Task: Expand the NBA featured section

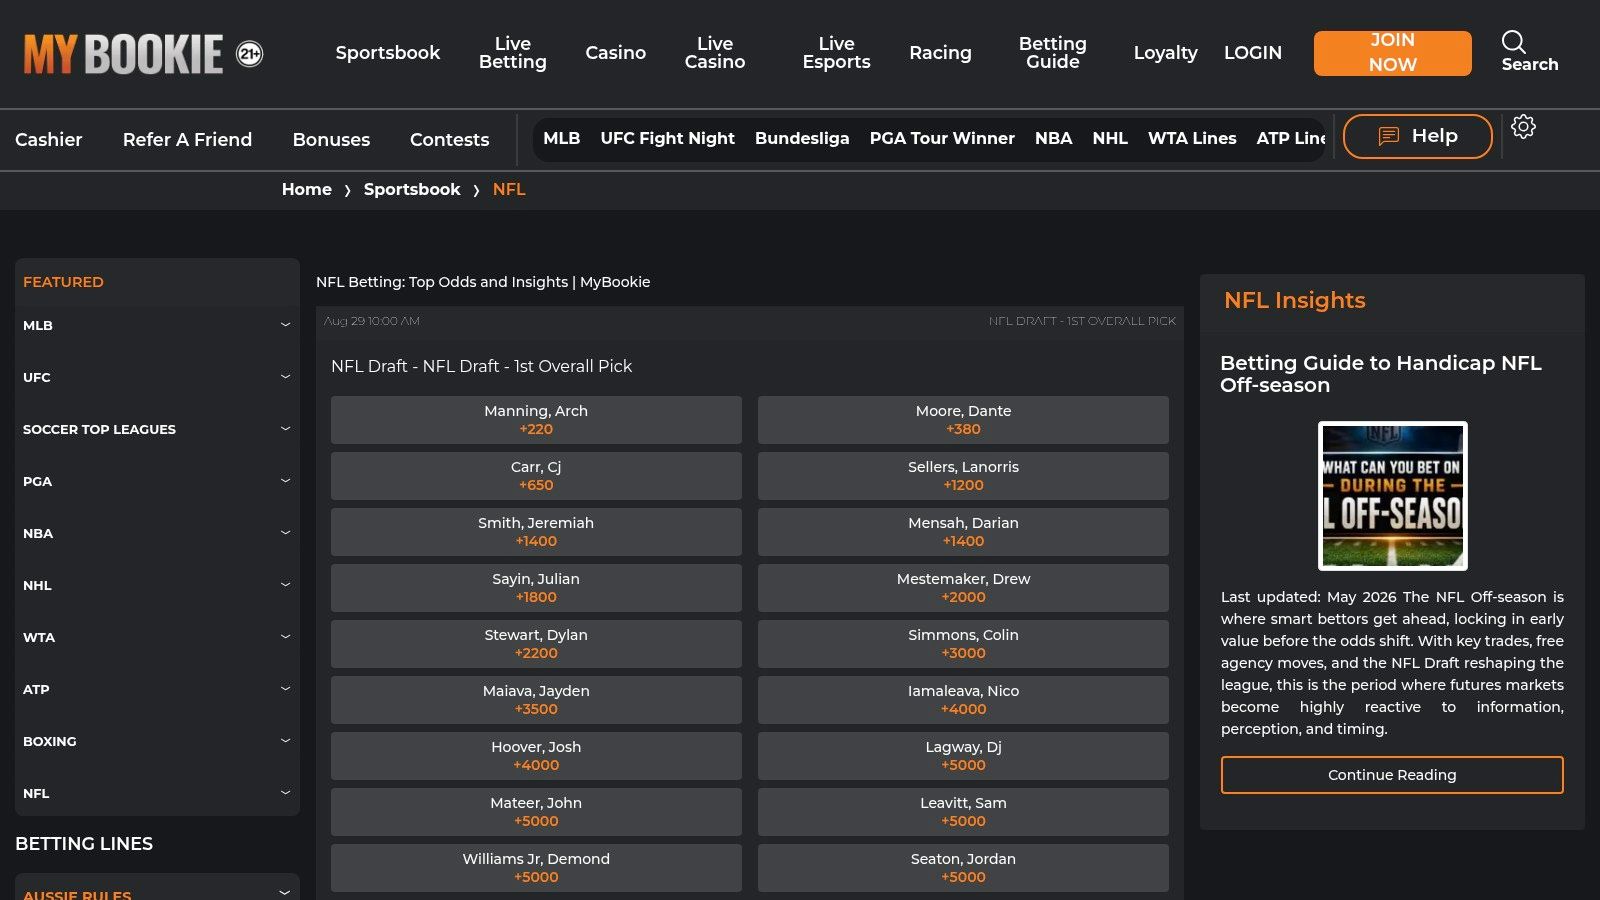Action: (157, 533)
